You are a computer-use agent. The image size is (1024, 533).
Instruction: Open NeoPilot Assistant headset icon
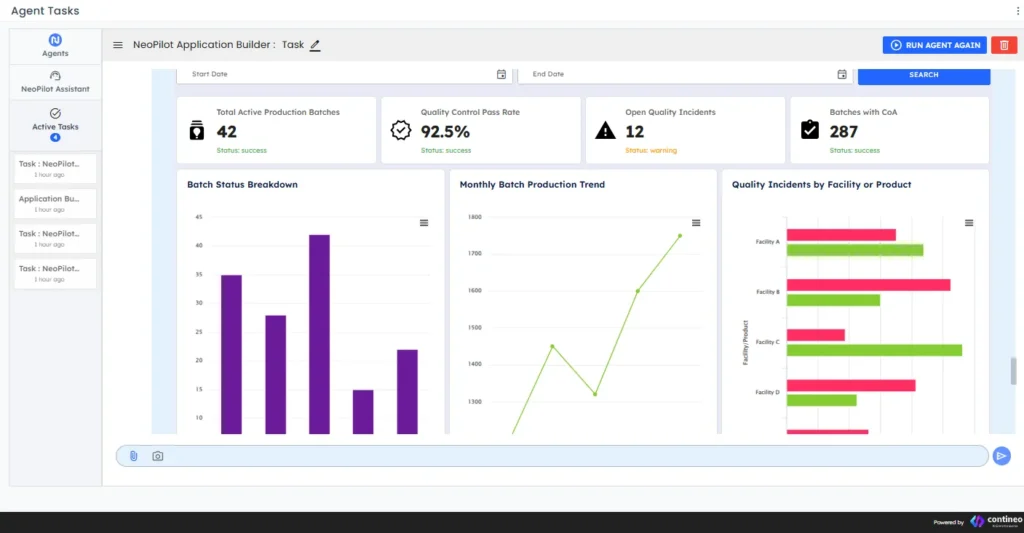click(x=55, y=76)
